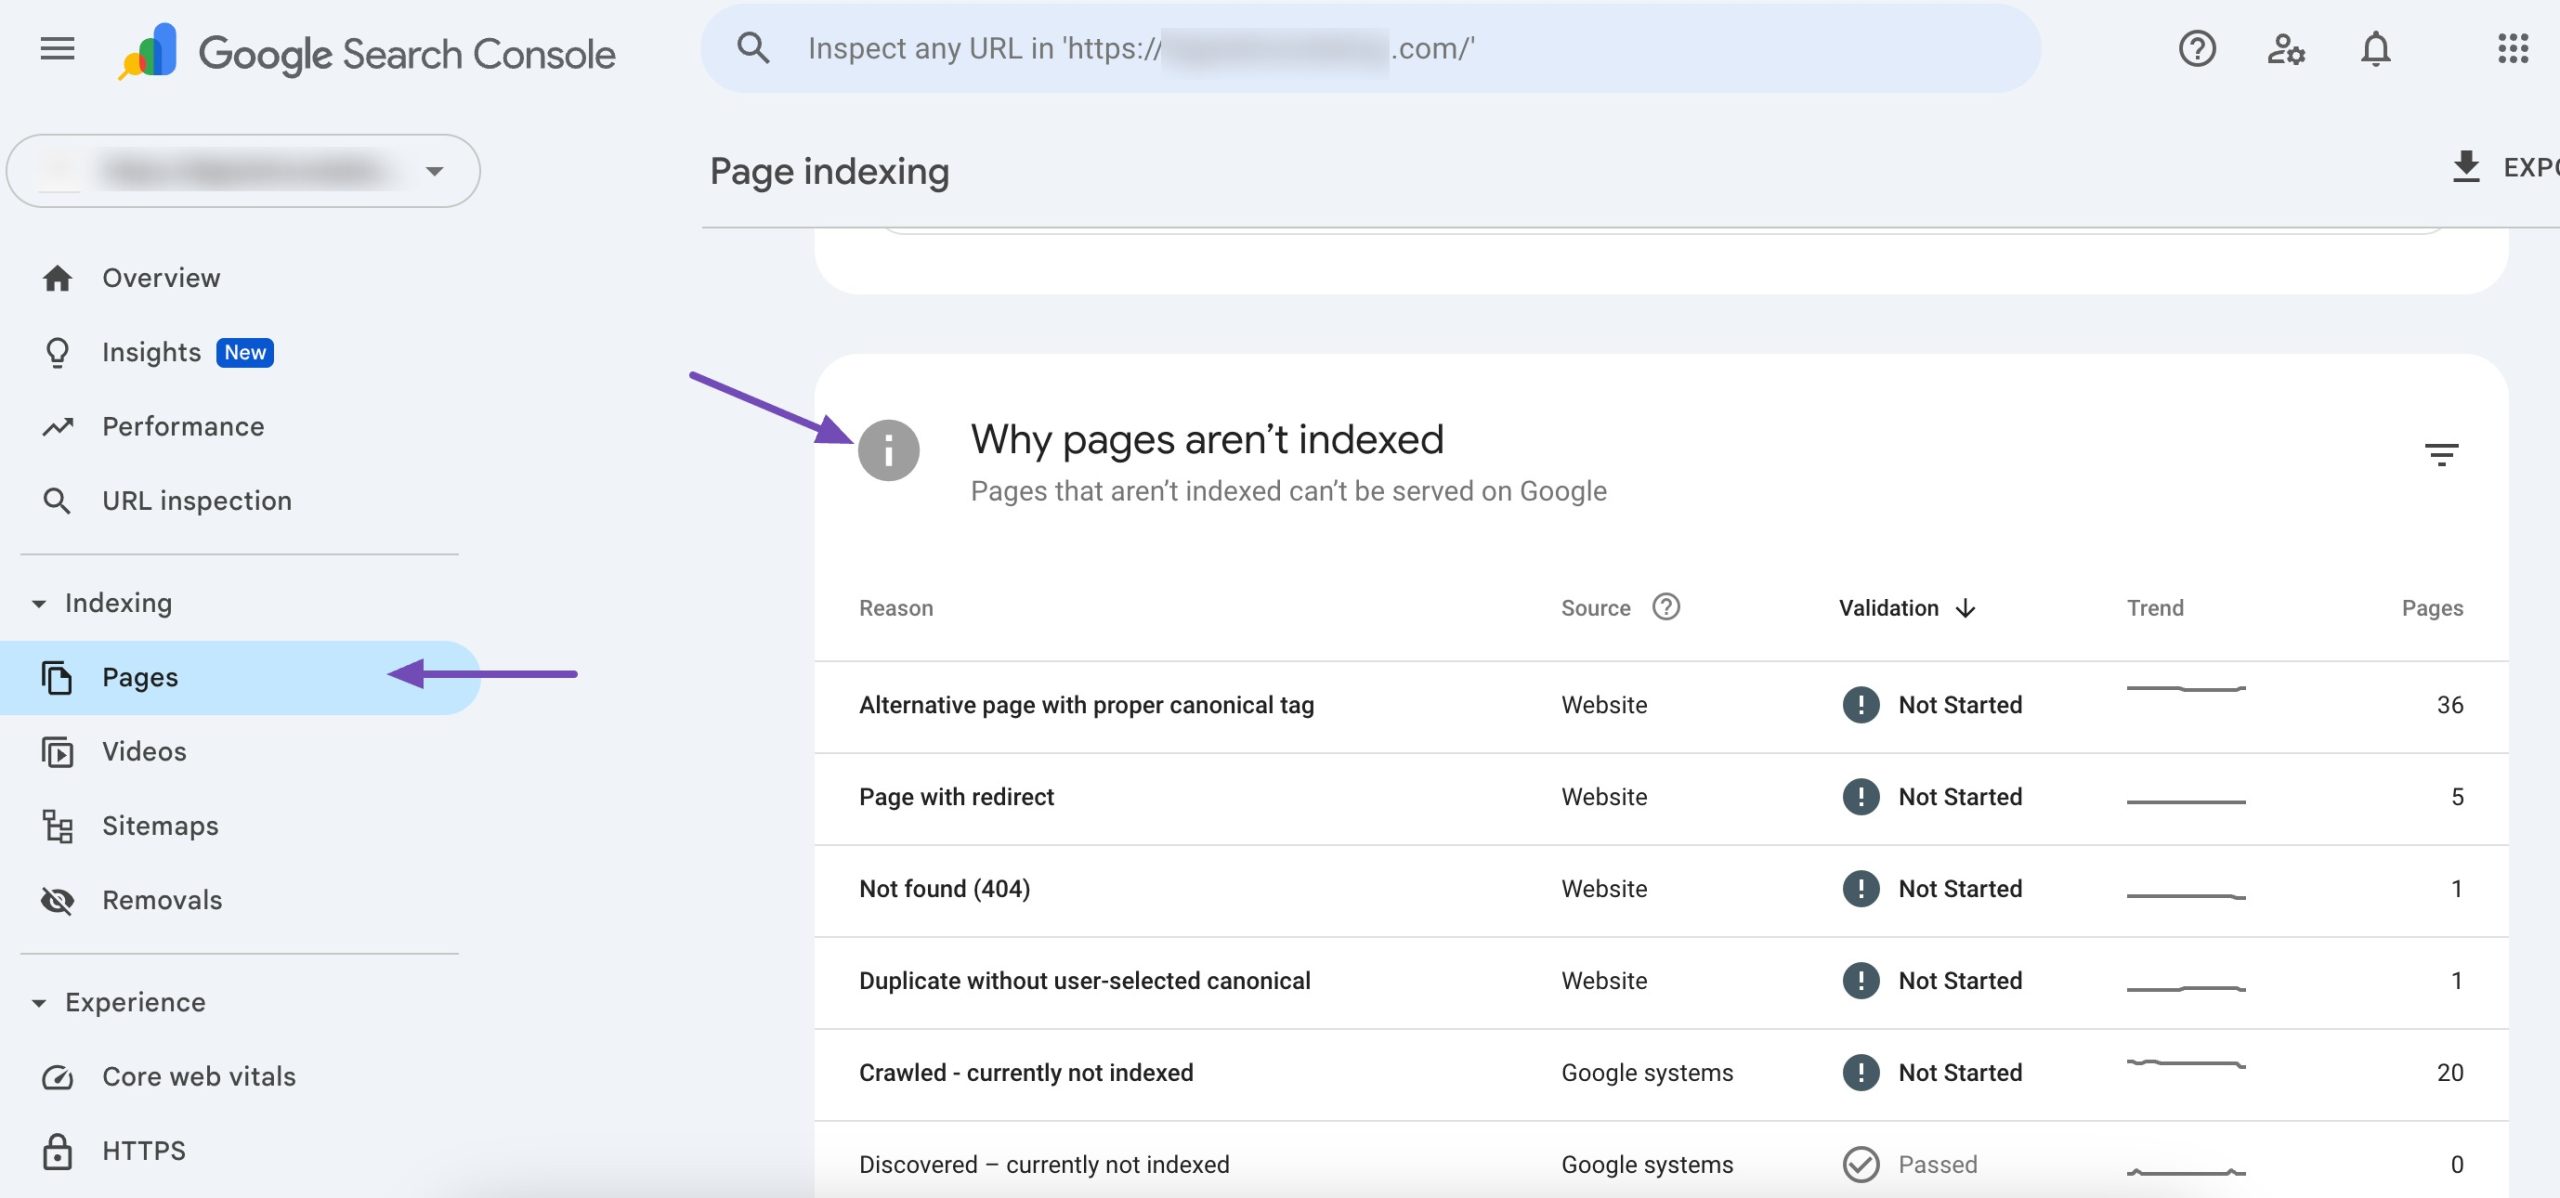
Task: Click the info icon beside Why pages aren't indexed
Action: pyautogui.click(x=888, y=450)
